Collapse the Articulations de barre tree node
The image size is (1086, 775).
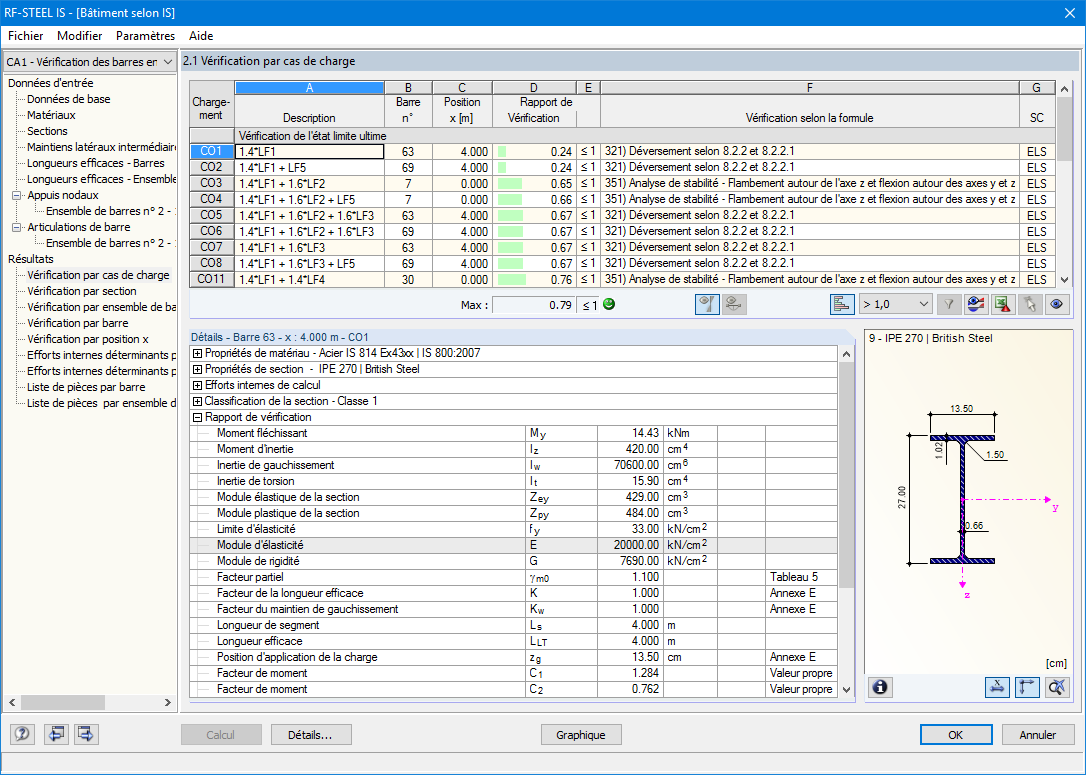click(x=17, y=227)
